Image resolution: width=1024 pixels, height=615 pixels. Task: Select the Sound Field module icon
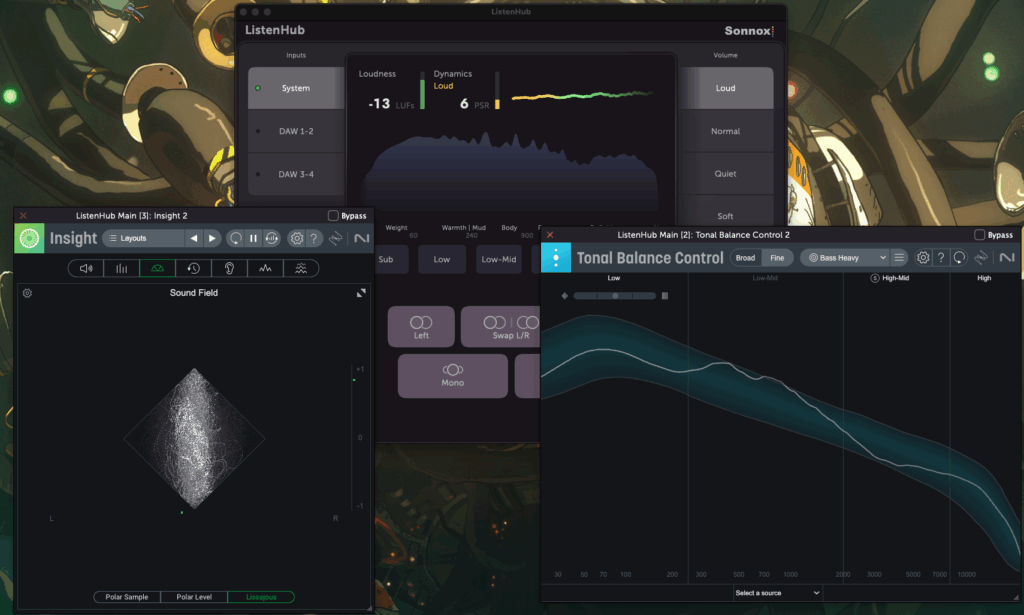pyautogui.click(x=157, y=268)
